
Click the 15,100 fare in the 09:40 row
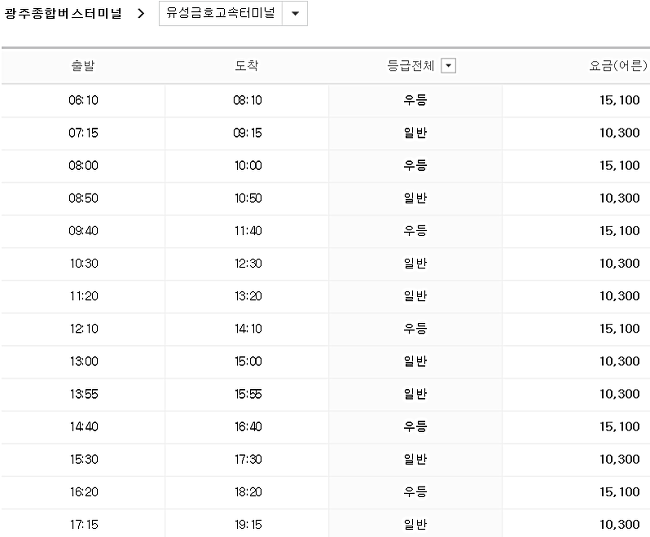619,231
